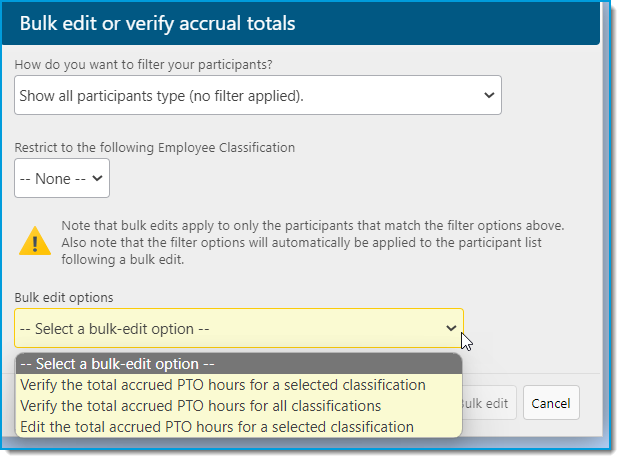Click the Cancel button
Image resolution: width=622 pixels, height=461 pixels.
551,403
